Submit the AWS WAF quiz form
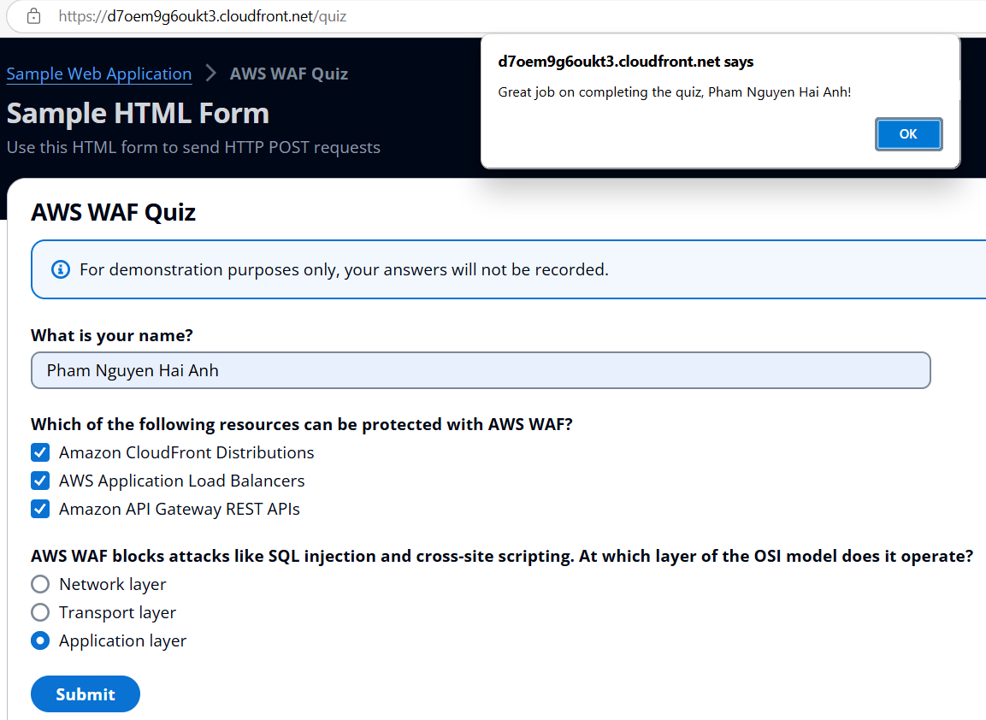This screenshot has height=720, width=986. pos(85,694)
